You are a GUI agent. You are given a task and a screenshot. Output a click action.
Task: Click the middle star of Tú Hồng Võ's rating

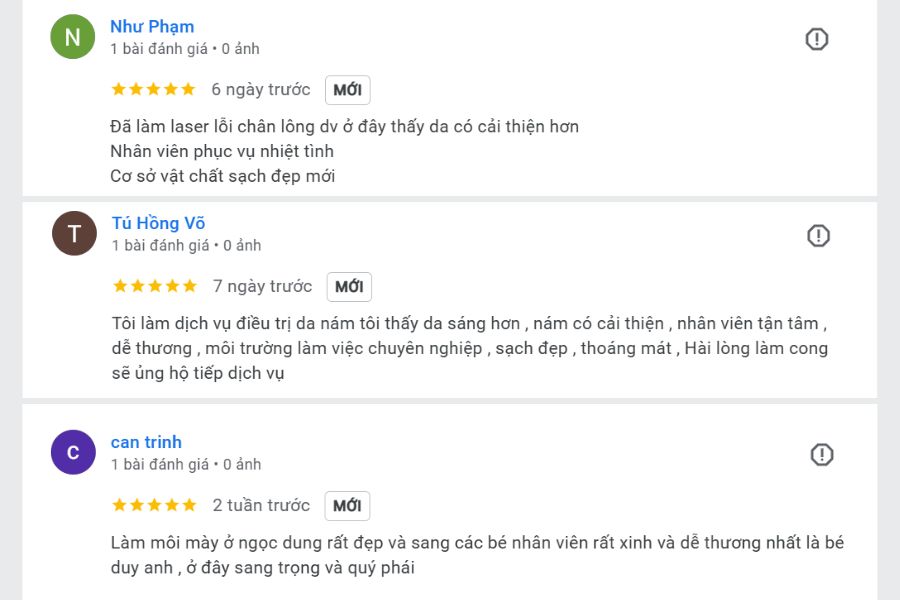pos(154,285)
